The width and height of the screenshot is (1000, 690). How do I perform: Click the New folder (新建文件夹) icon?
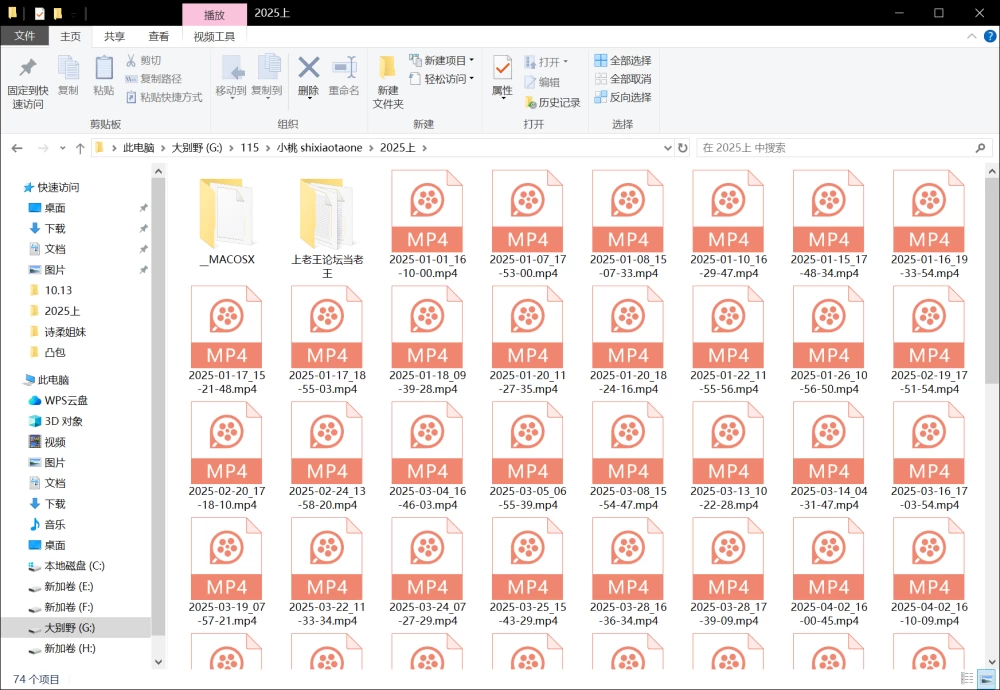pos(388,82)
